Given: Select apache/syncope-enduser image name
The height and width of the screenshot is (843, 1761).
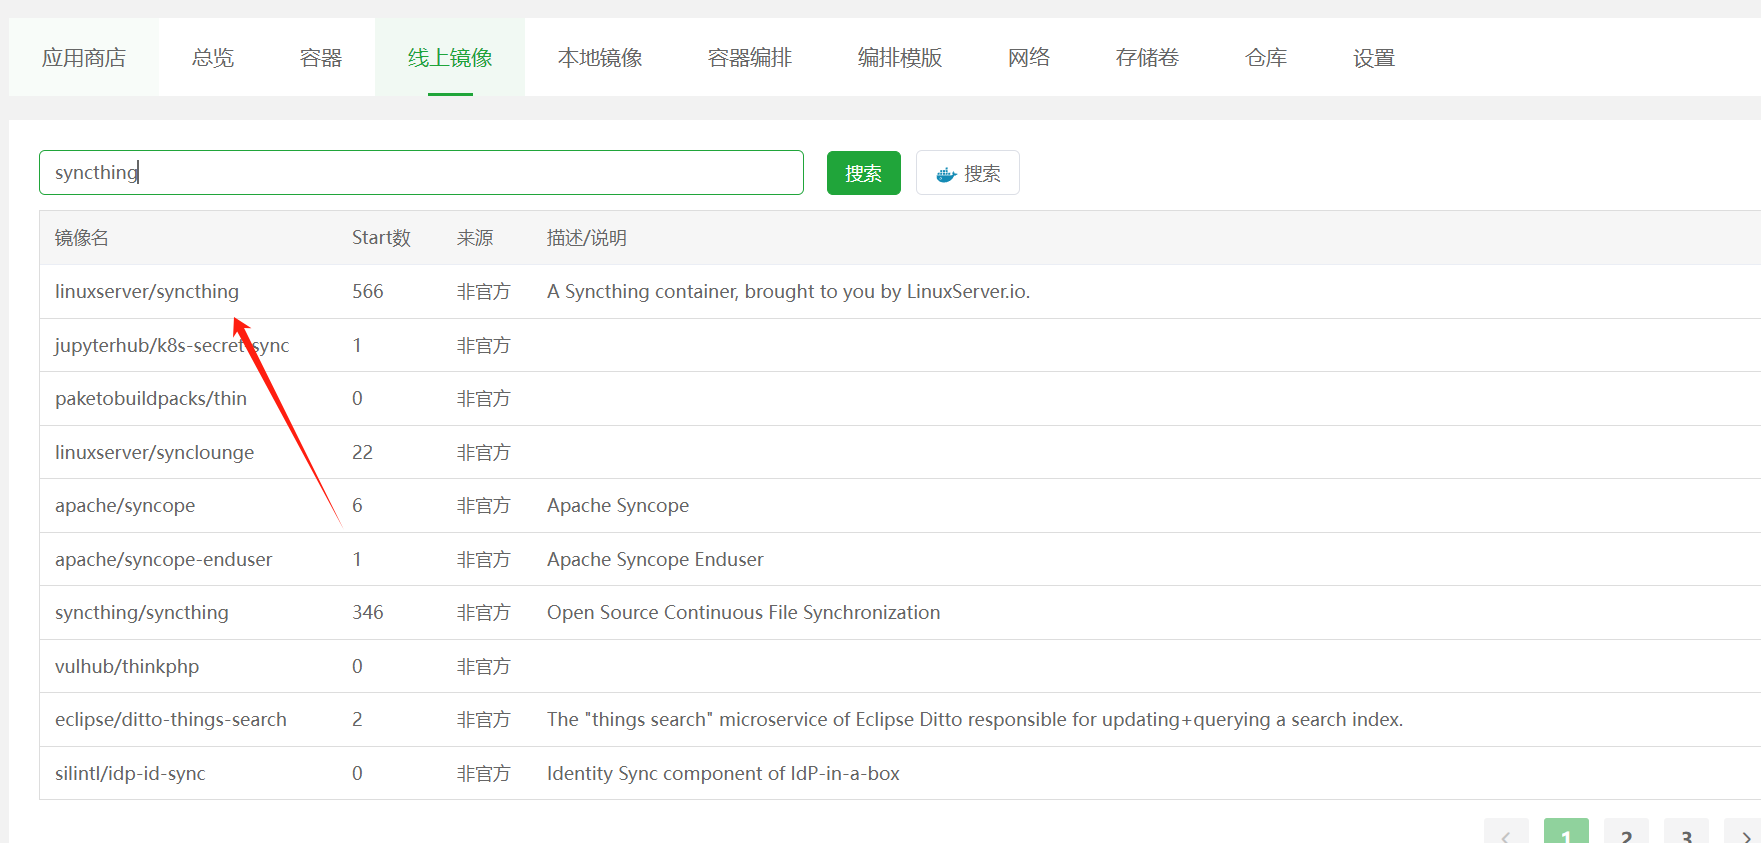Looking at the screenshot, I should pos(164,559).
